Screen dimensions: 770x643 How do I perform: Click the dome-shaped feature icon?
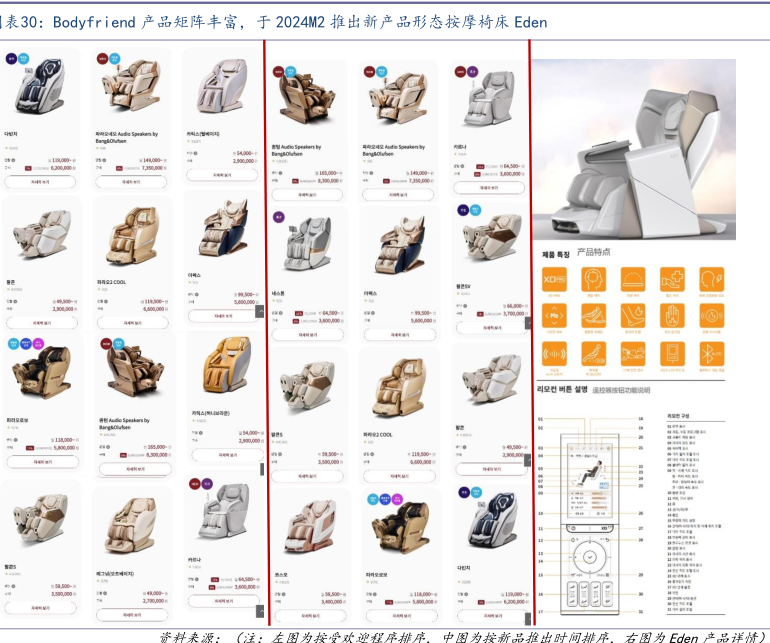click(632, 280)
